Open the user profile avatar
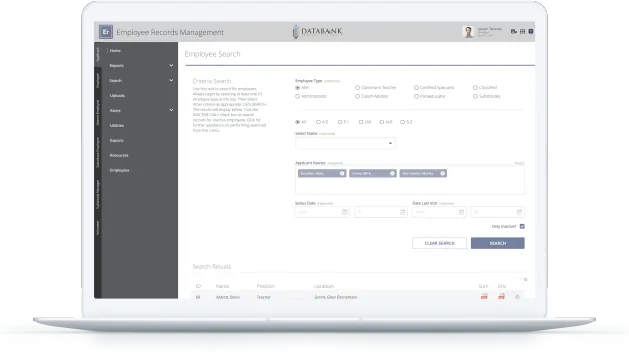 coord(468,32)
